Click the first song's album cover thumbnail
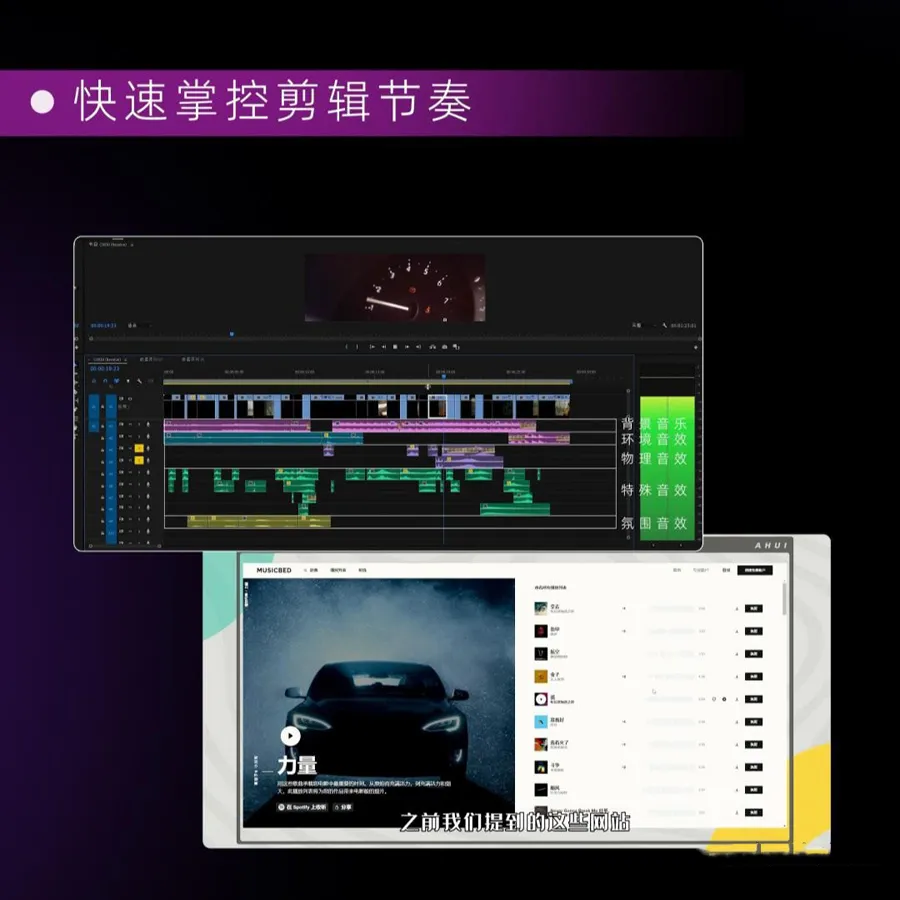900x900 pixels. coord(540,607)
